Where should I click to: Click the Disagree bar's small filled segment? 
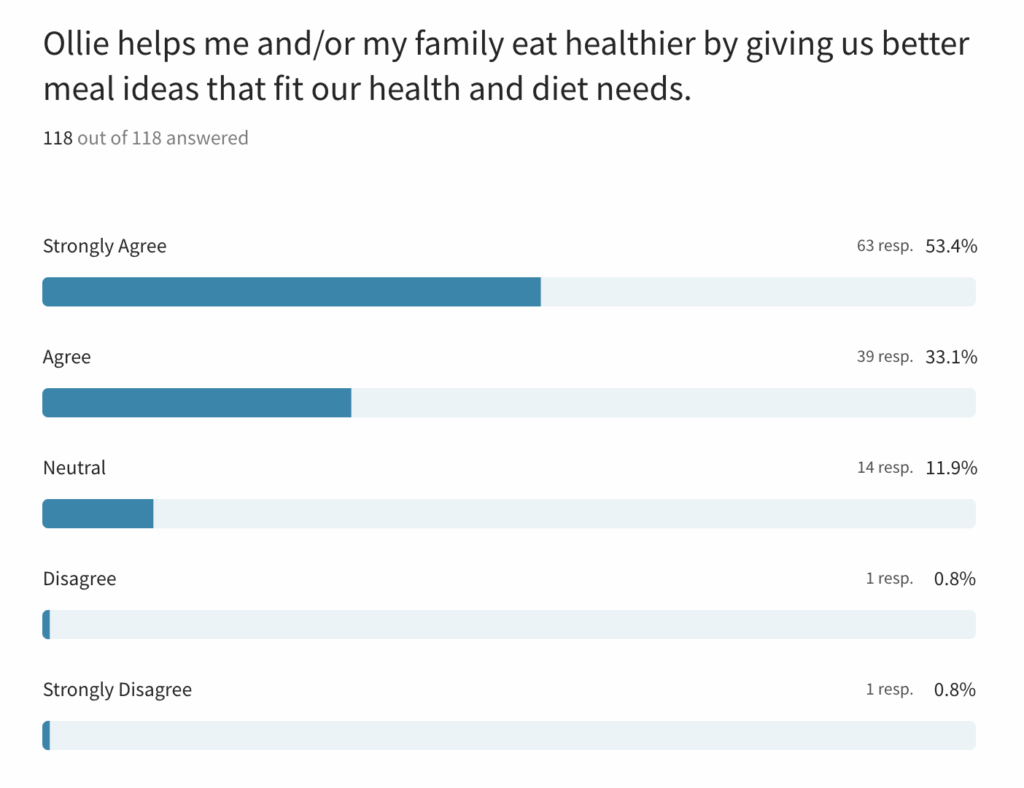pos(46,625)
